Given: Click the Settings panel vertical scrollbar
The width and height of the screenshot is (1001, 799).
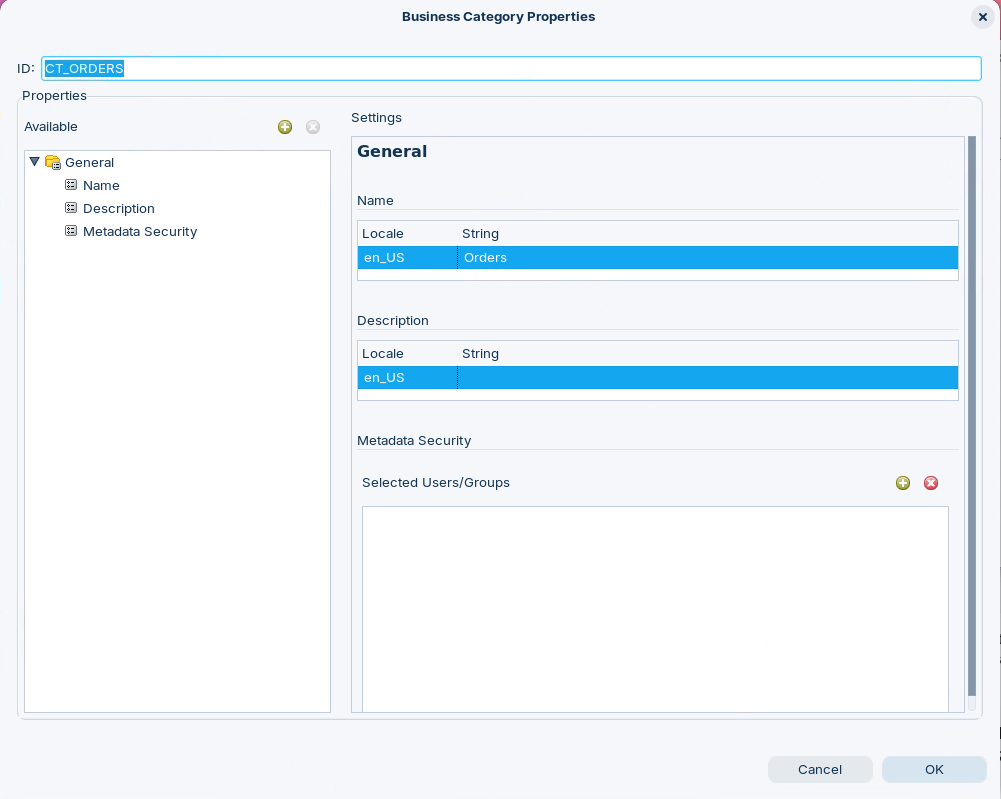Looking at the screenshot, I should pyautogui.click(x=972, y=420).
